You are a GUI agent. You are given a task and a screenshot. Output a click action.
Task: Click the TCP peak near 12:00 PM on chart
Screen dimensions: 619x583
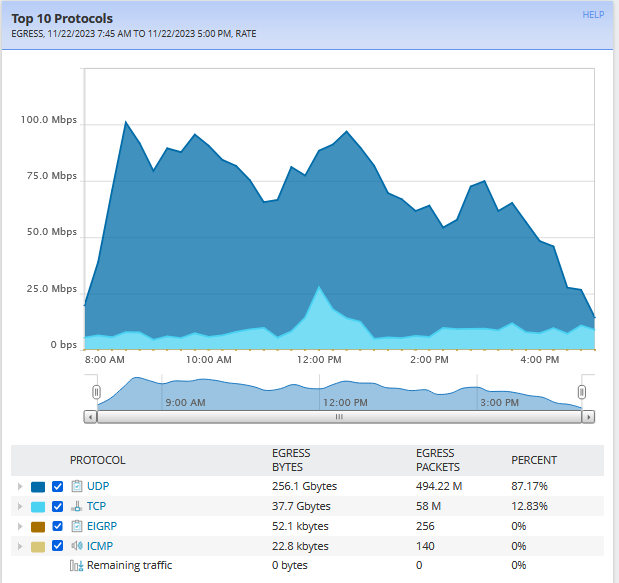pyautogui.click(x=319, y=287)
